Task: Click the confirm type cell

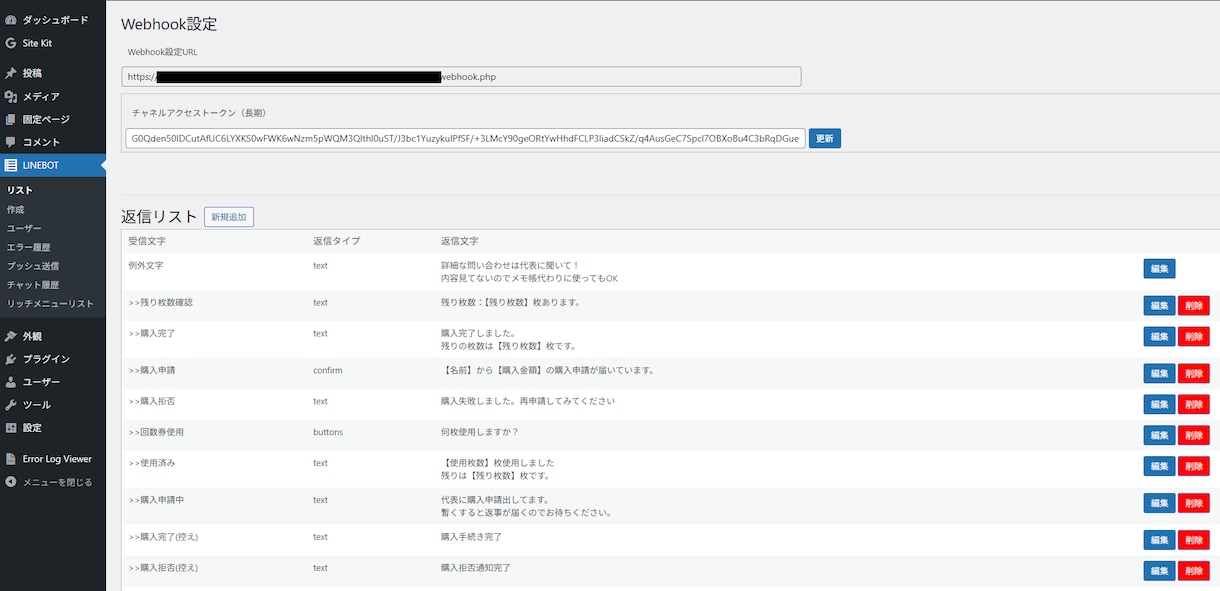Action: point(328,370)
